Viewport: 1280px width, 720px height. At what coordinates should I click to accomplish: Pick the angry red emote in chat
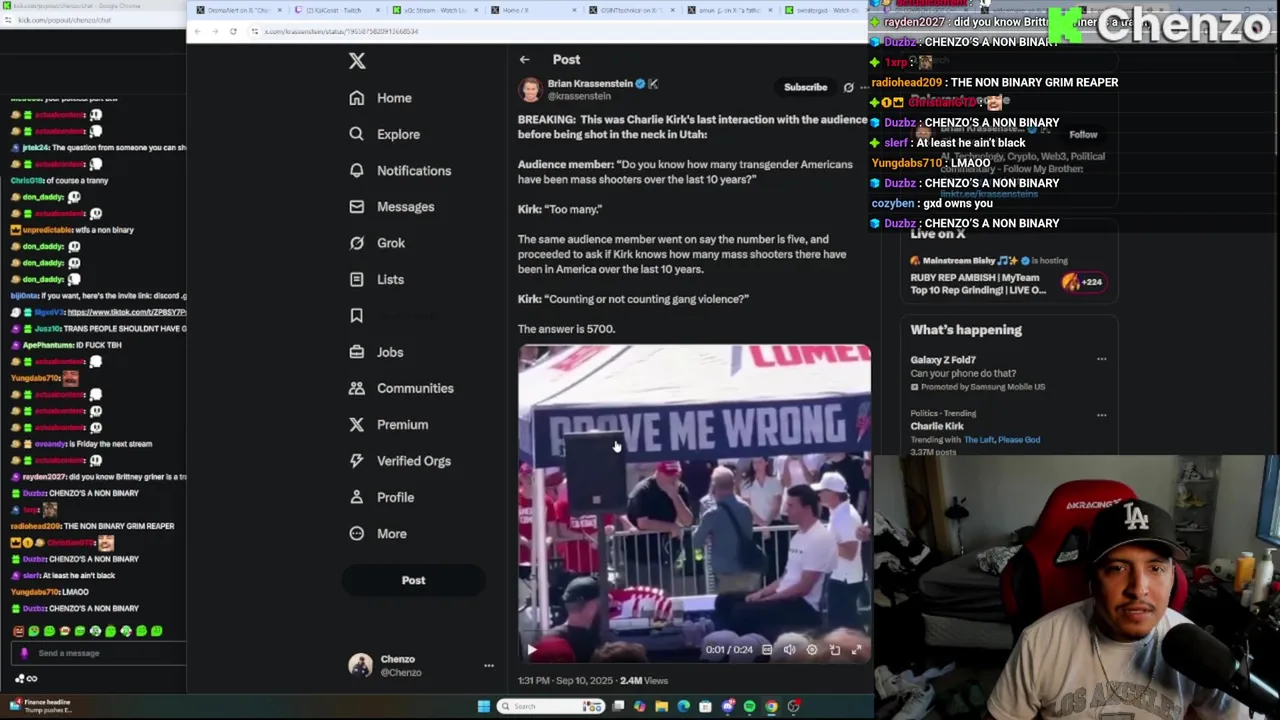point(18,631)
